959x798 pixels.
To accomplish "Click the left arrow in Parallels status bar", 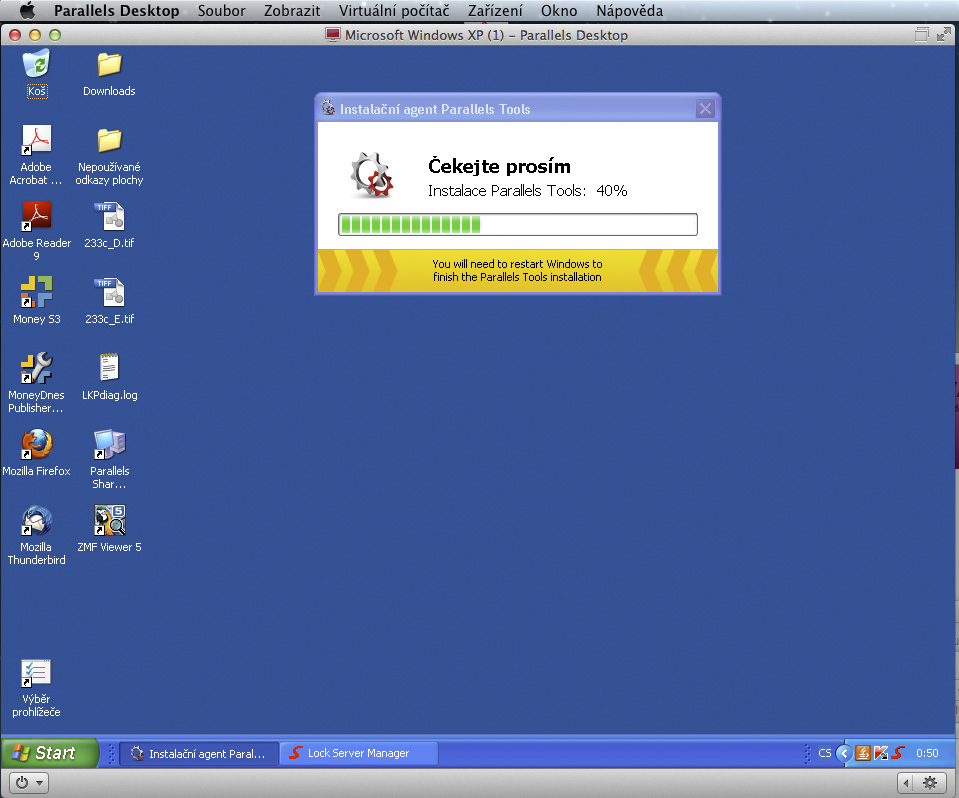I will (906, 782).
